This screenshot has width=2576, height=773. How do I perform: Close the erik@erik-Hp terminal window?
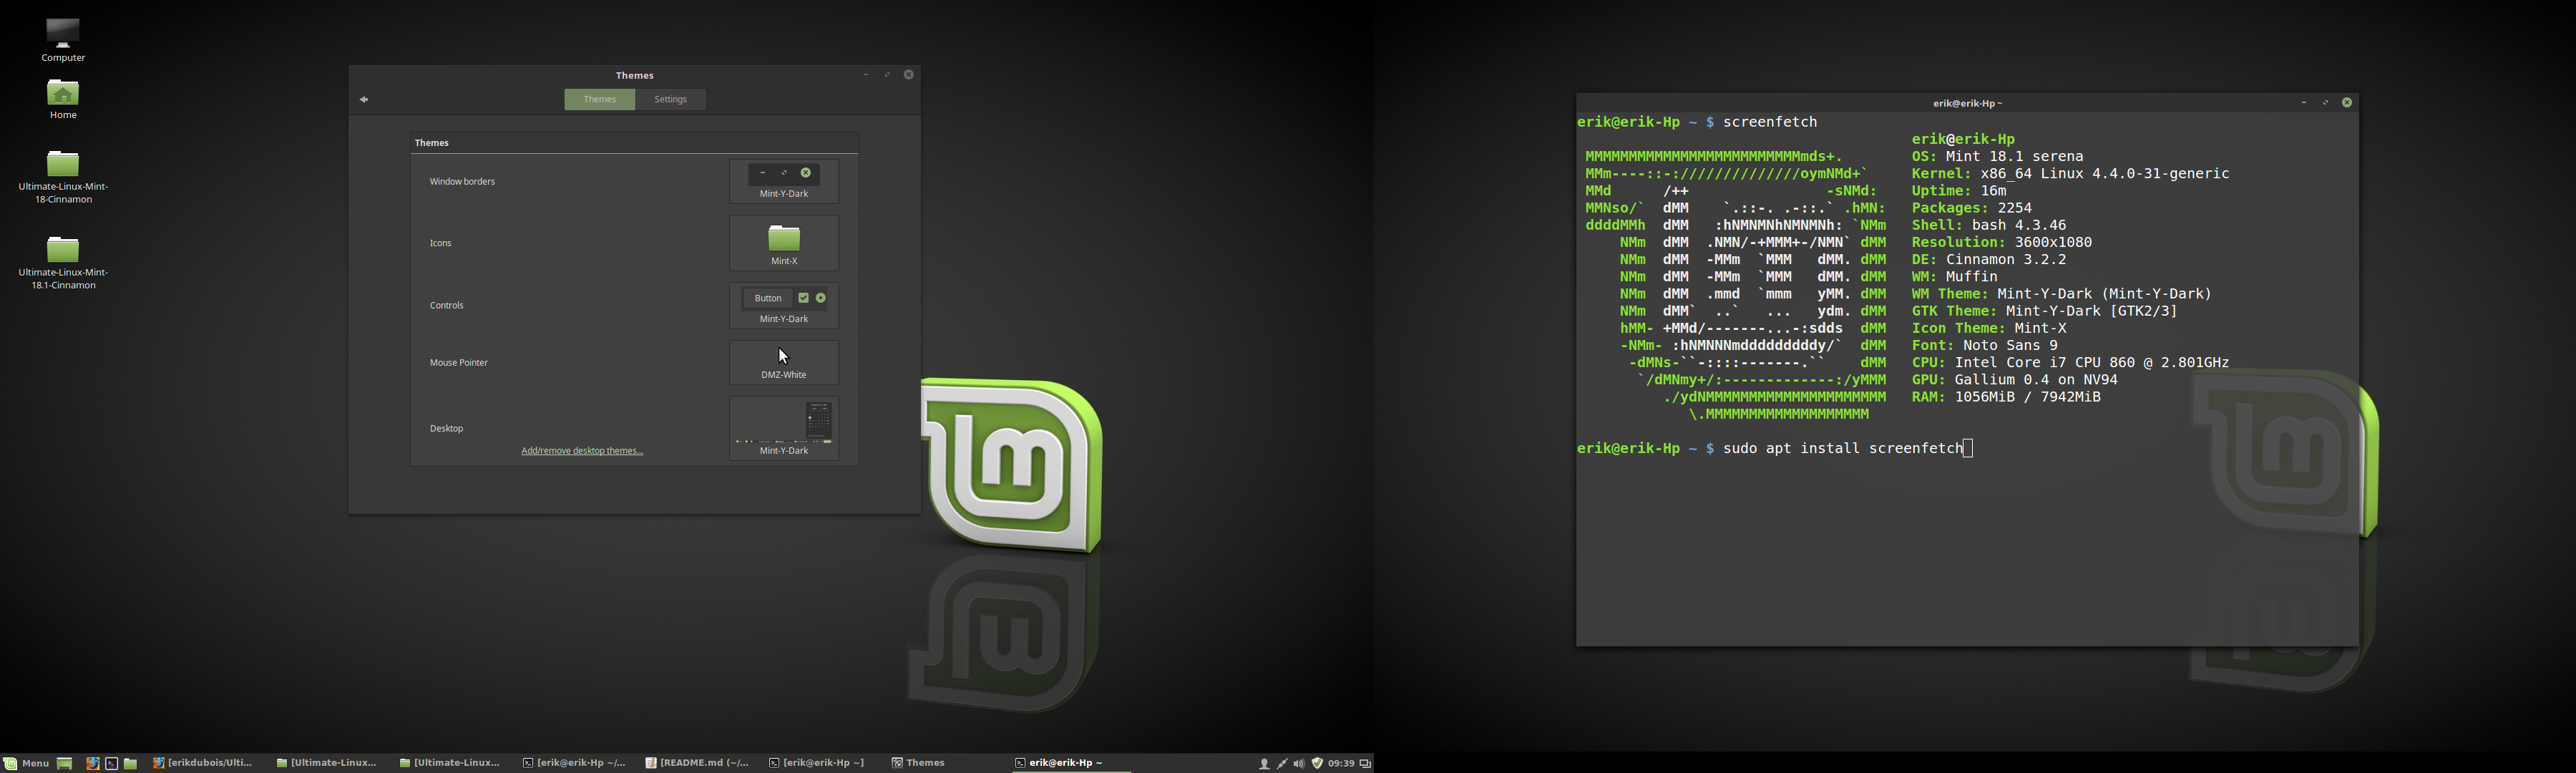click(x=2347, y=103)
